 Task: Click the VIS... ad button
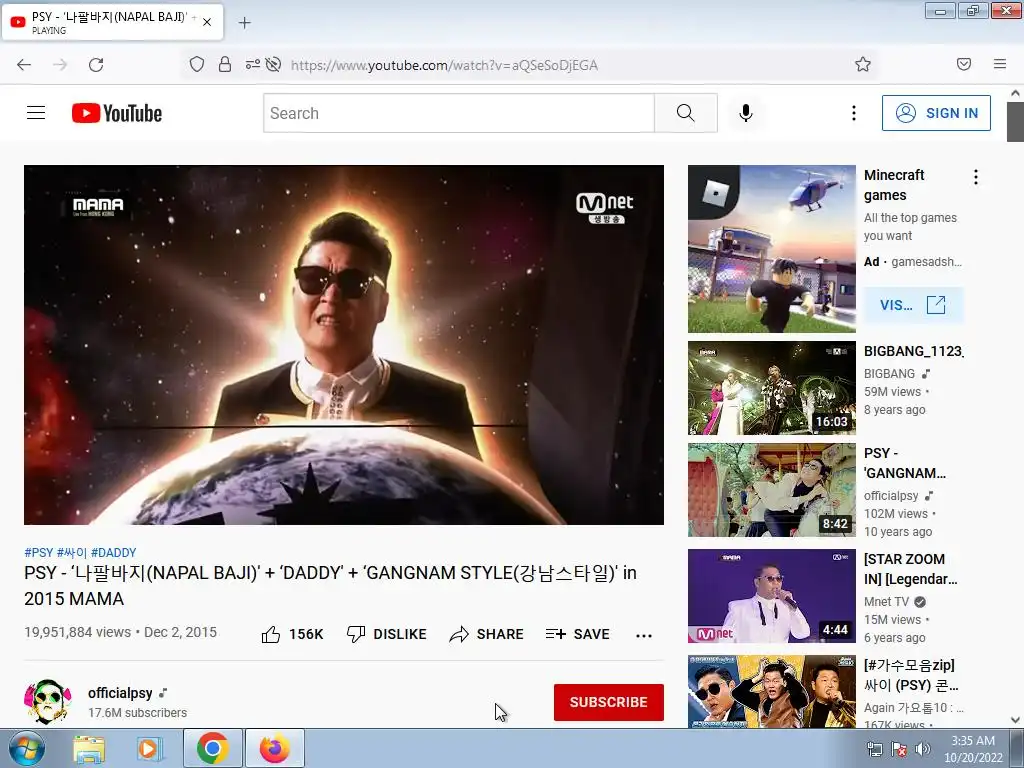pyautogui.click(x=914, y=305)
